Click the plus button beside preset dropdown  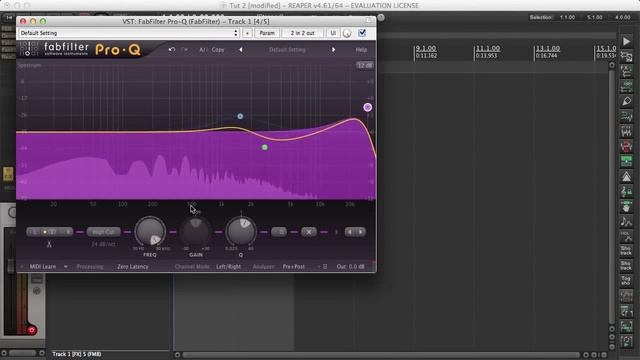tap(247, 33)
